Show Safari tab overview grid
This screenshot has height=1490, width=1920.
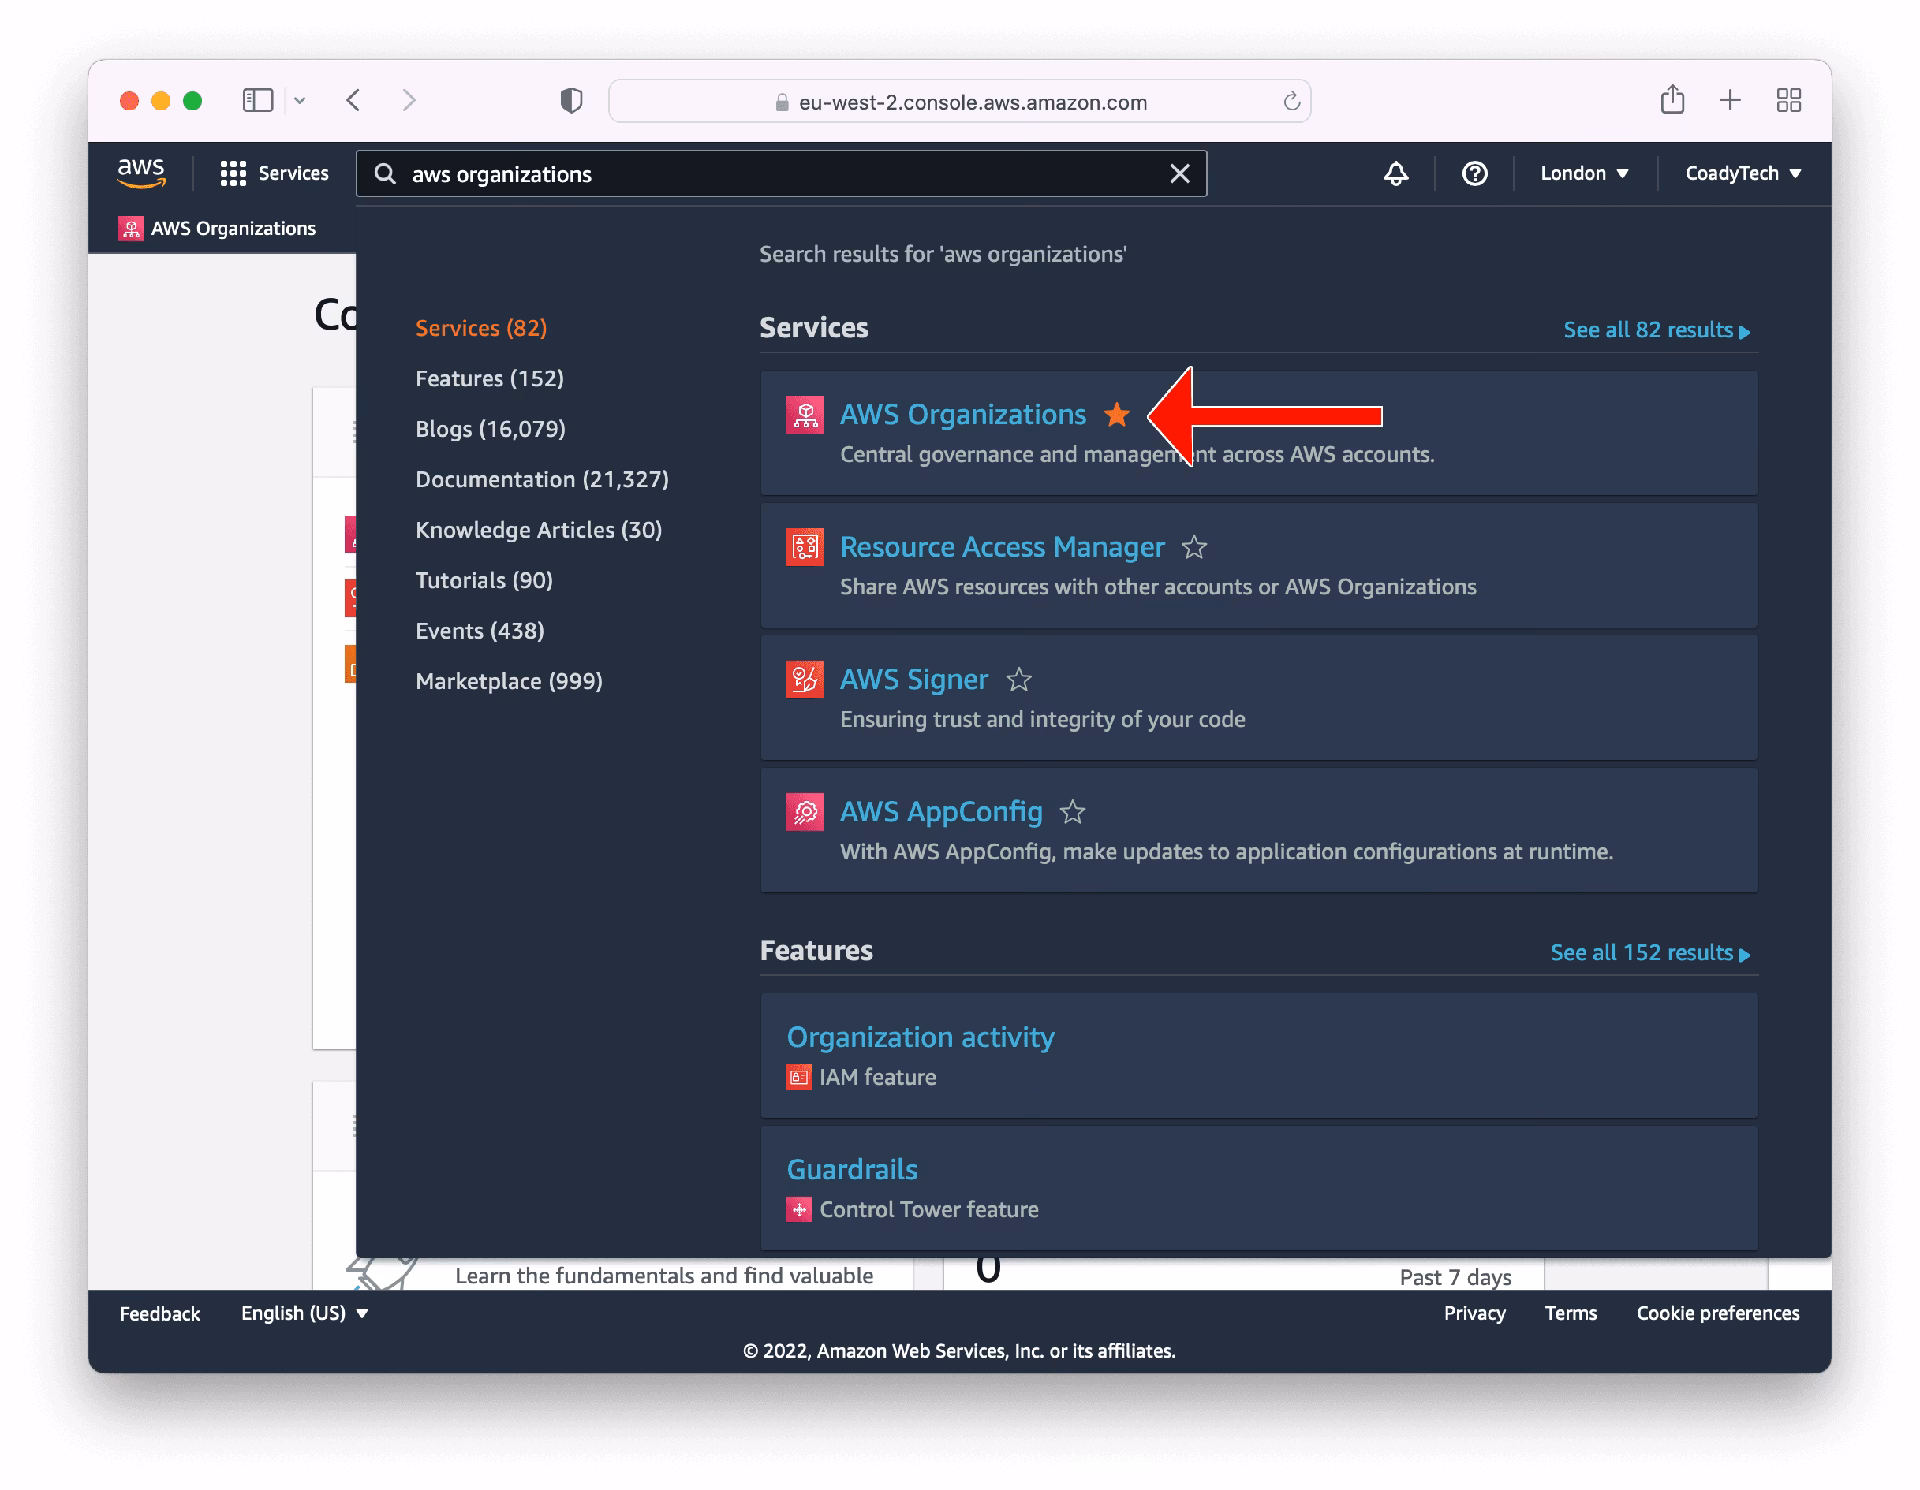(1789, 100)
